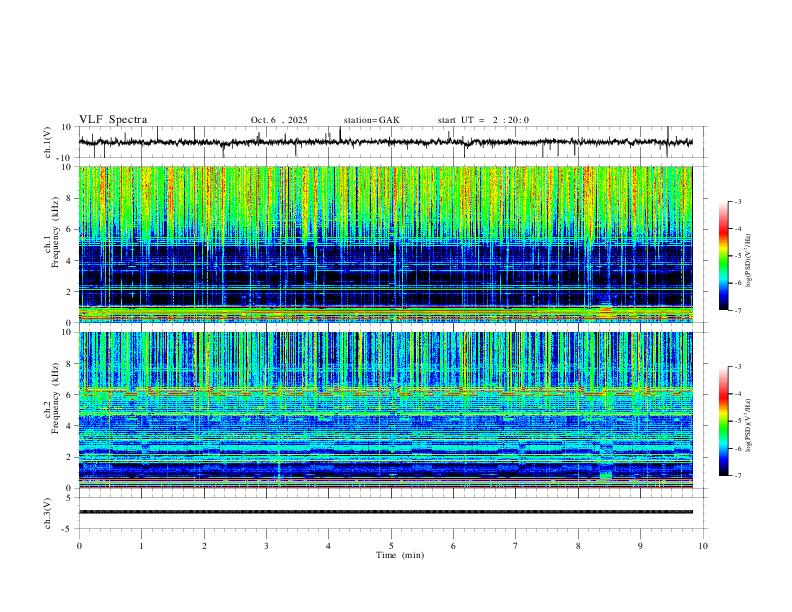This screenshot has height=612, width=792.
Task: Click the ch.1 Frequency (kHz) axis label
Action: click(x=51, y=232)
